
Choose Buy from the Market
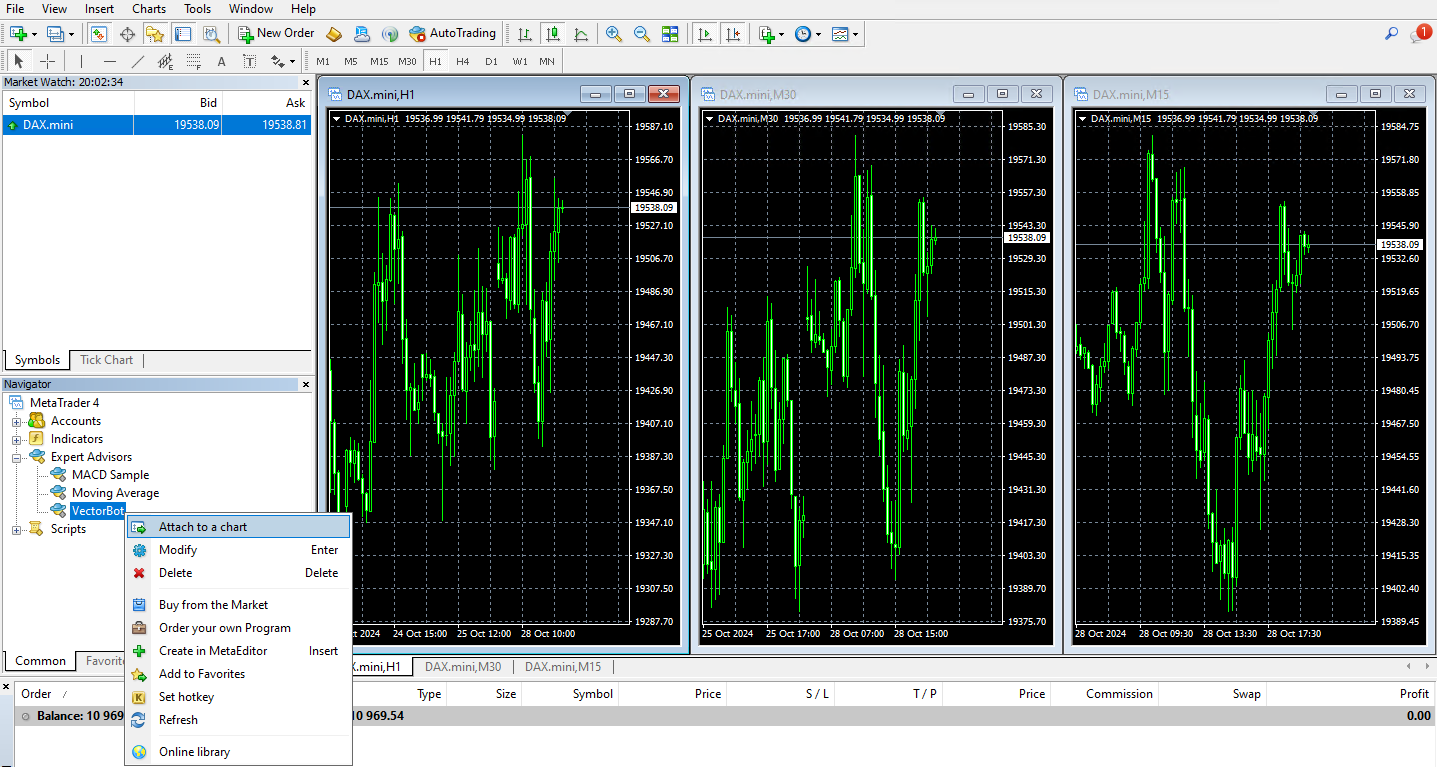[238, 605]
